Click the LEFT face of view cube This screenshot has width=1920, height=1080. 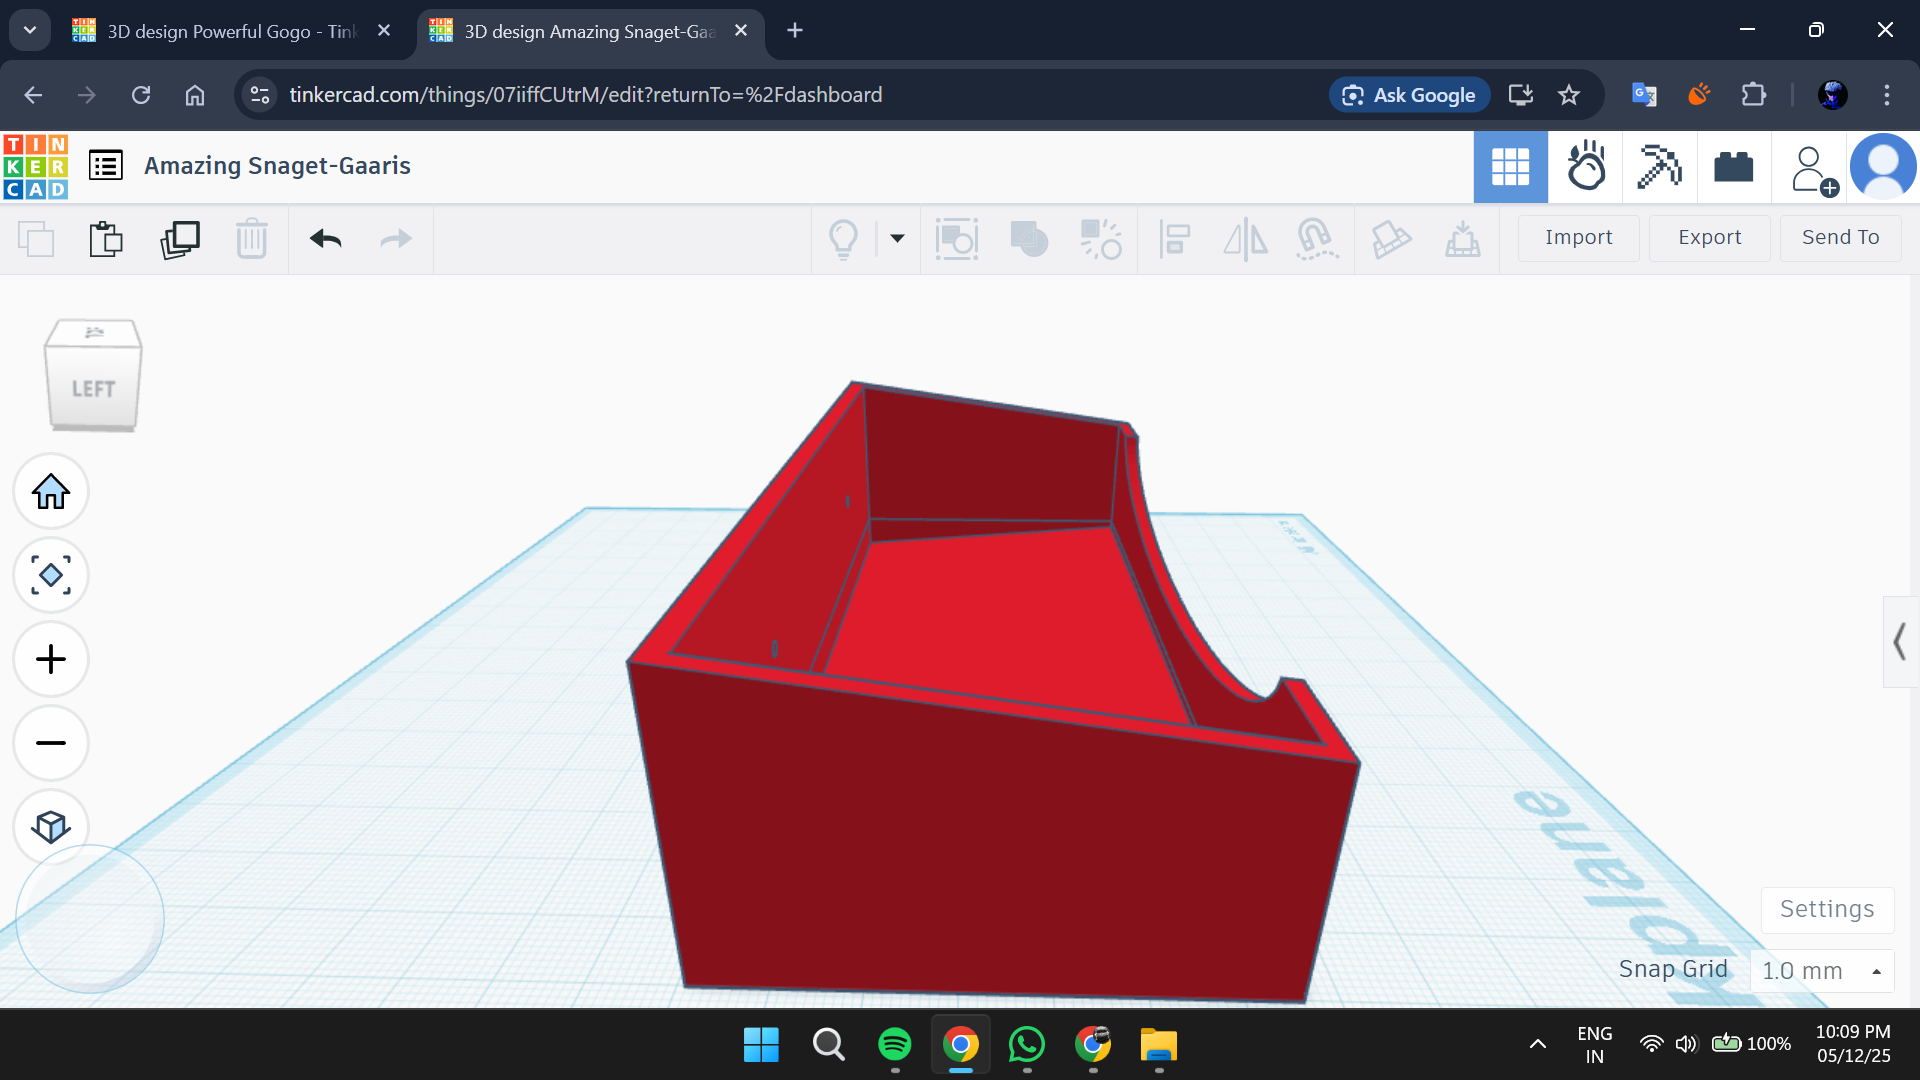93,388
